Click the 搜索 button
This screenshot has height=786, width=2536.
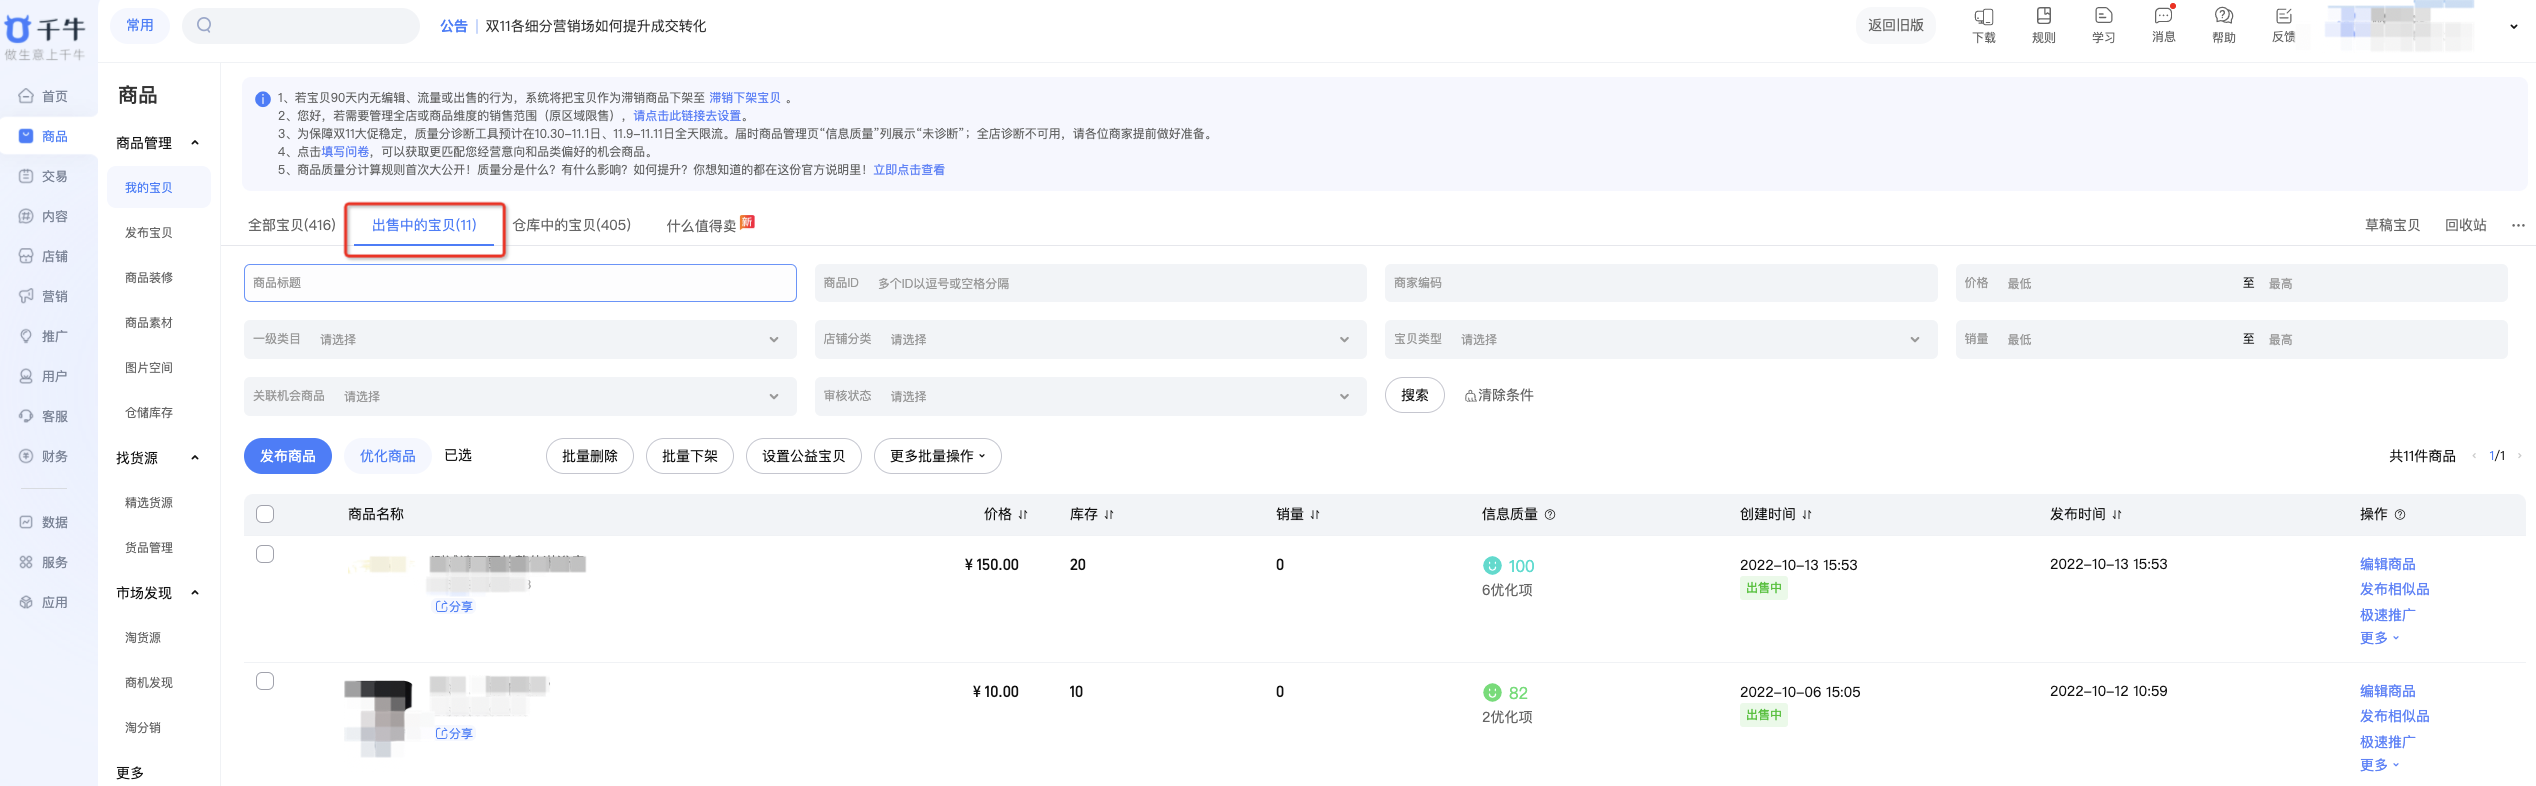tap(1414, 395)
